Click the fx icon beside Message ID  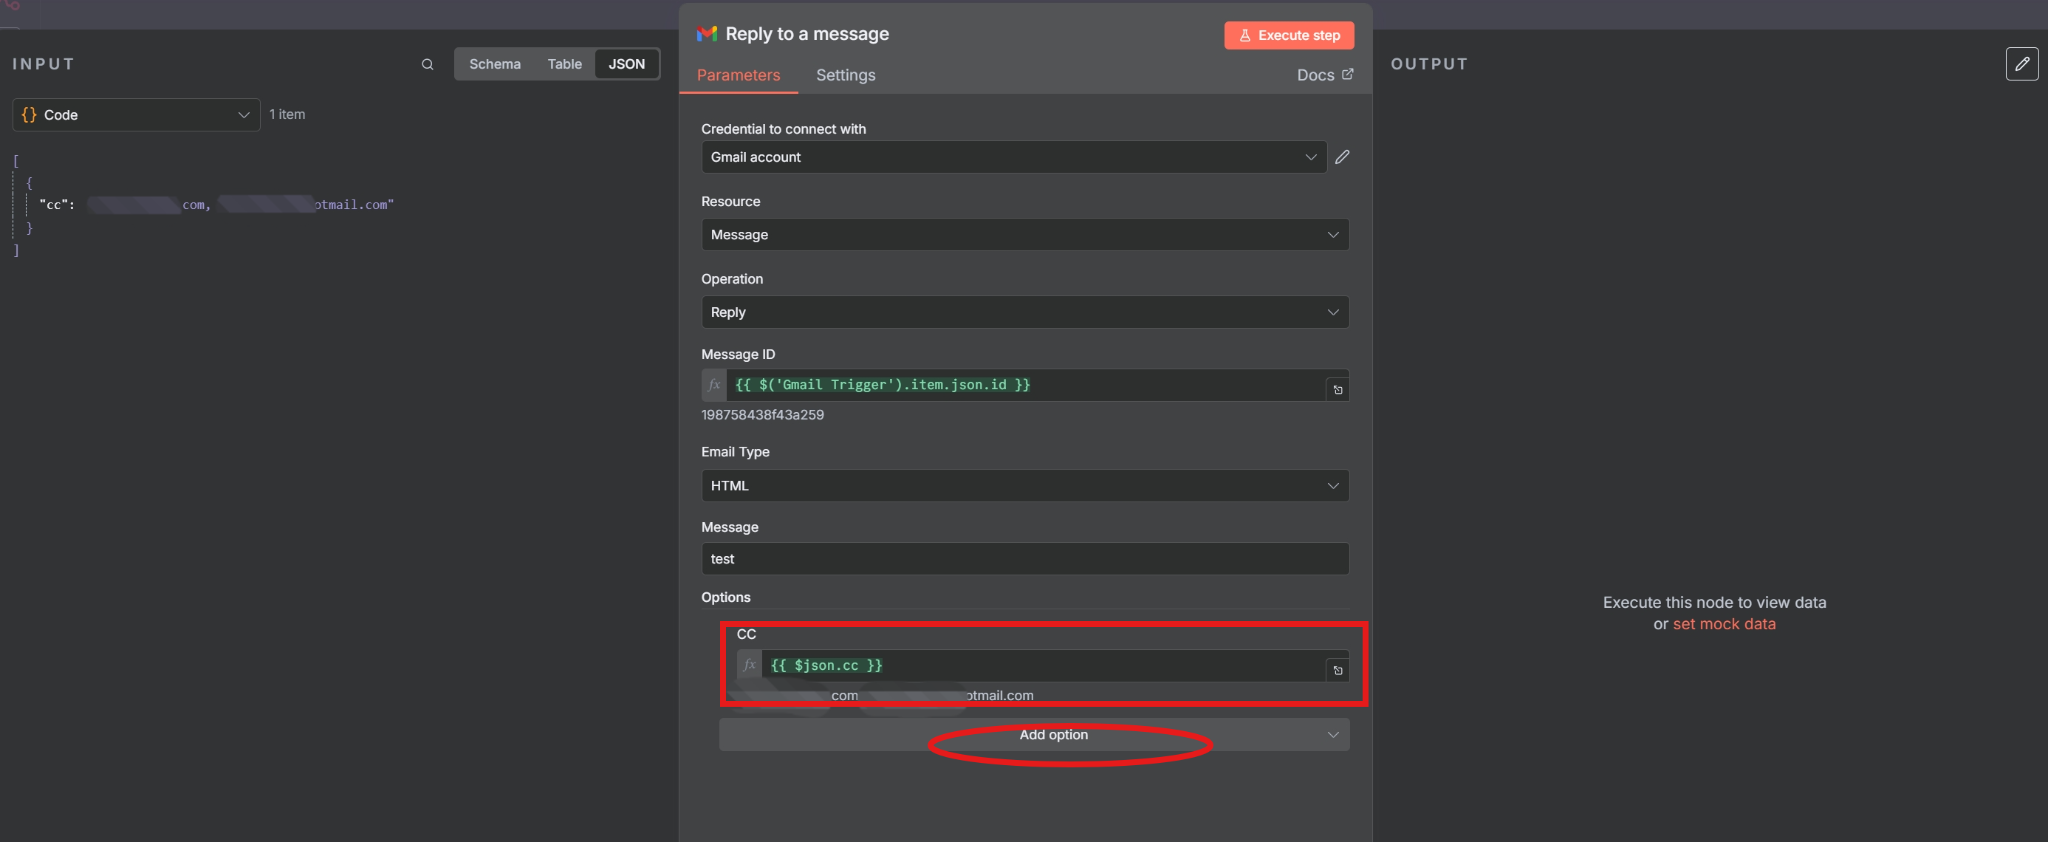[x=714, y=385]
